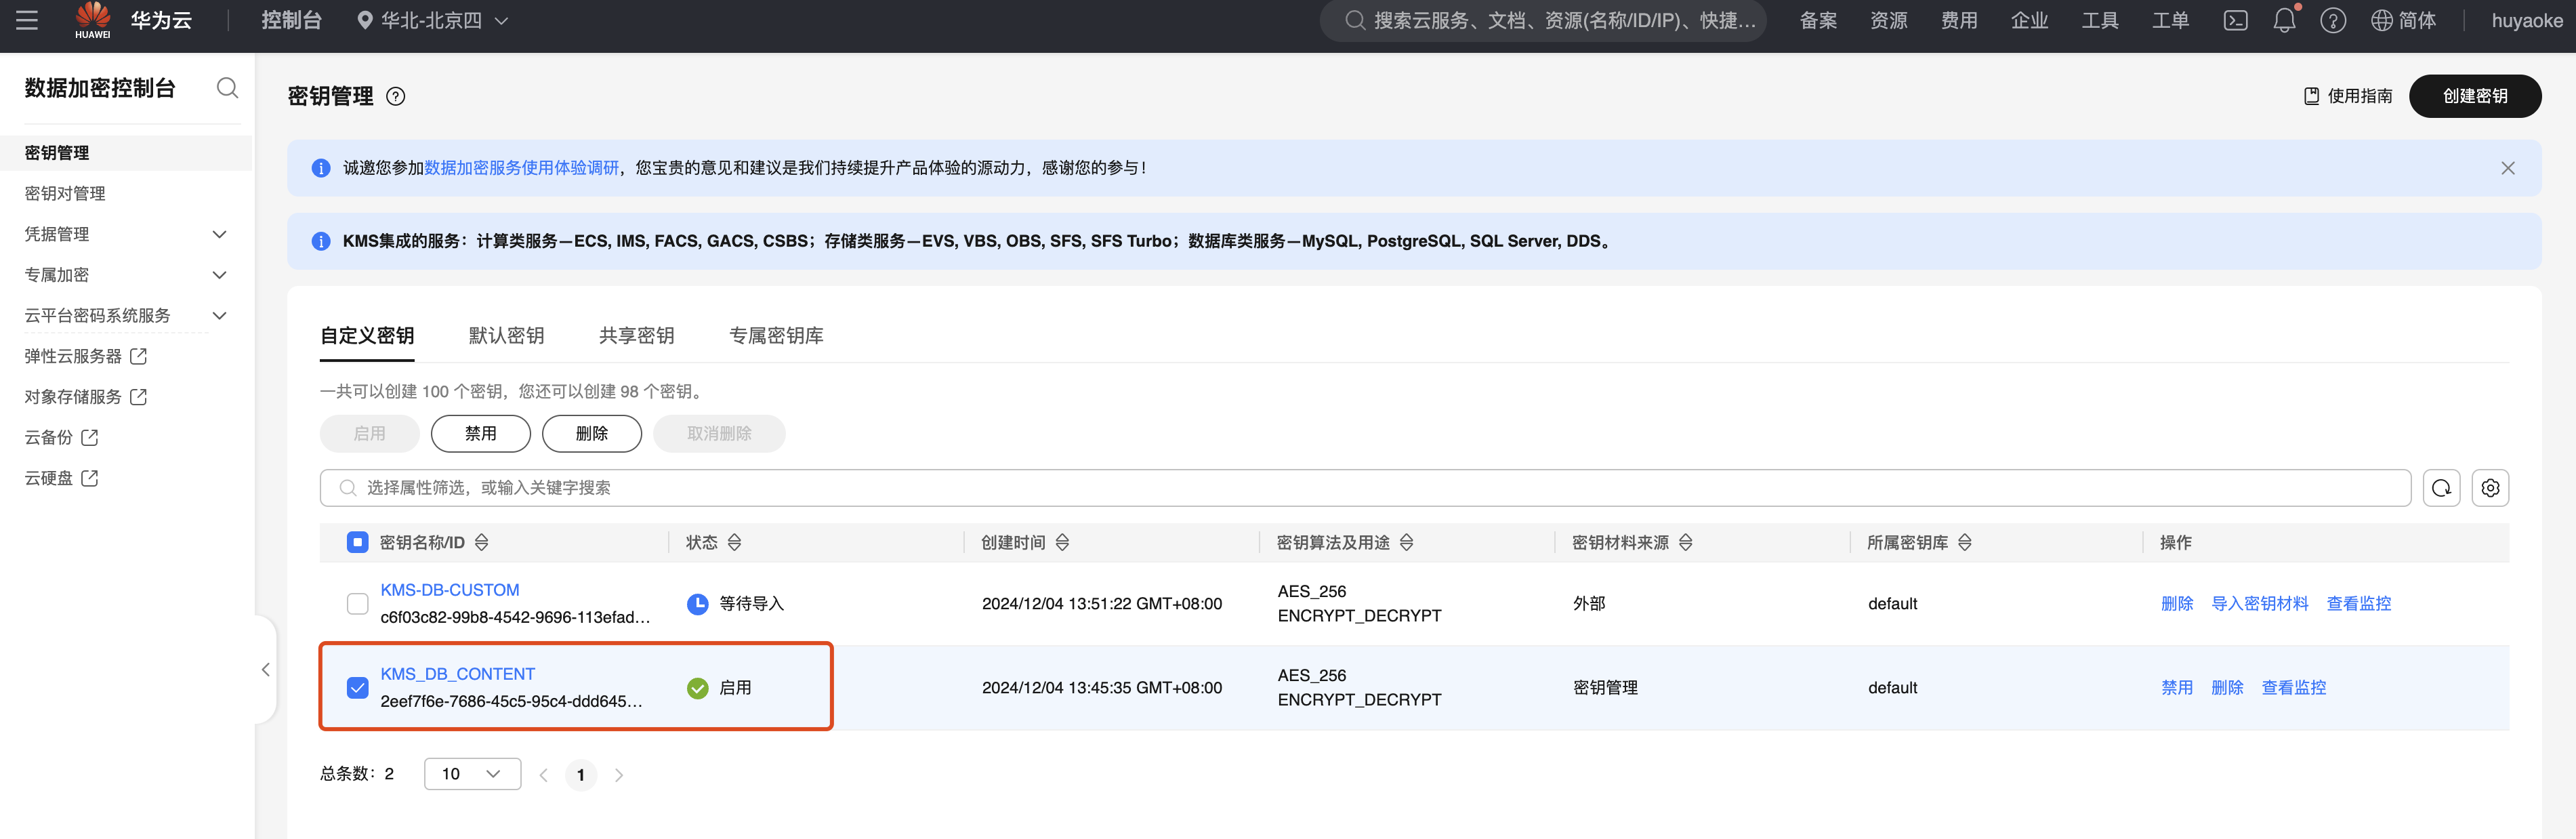Open 使用指南 guide link
This screenshot has height=839, width=2576.
point(2348,96)
